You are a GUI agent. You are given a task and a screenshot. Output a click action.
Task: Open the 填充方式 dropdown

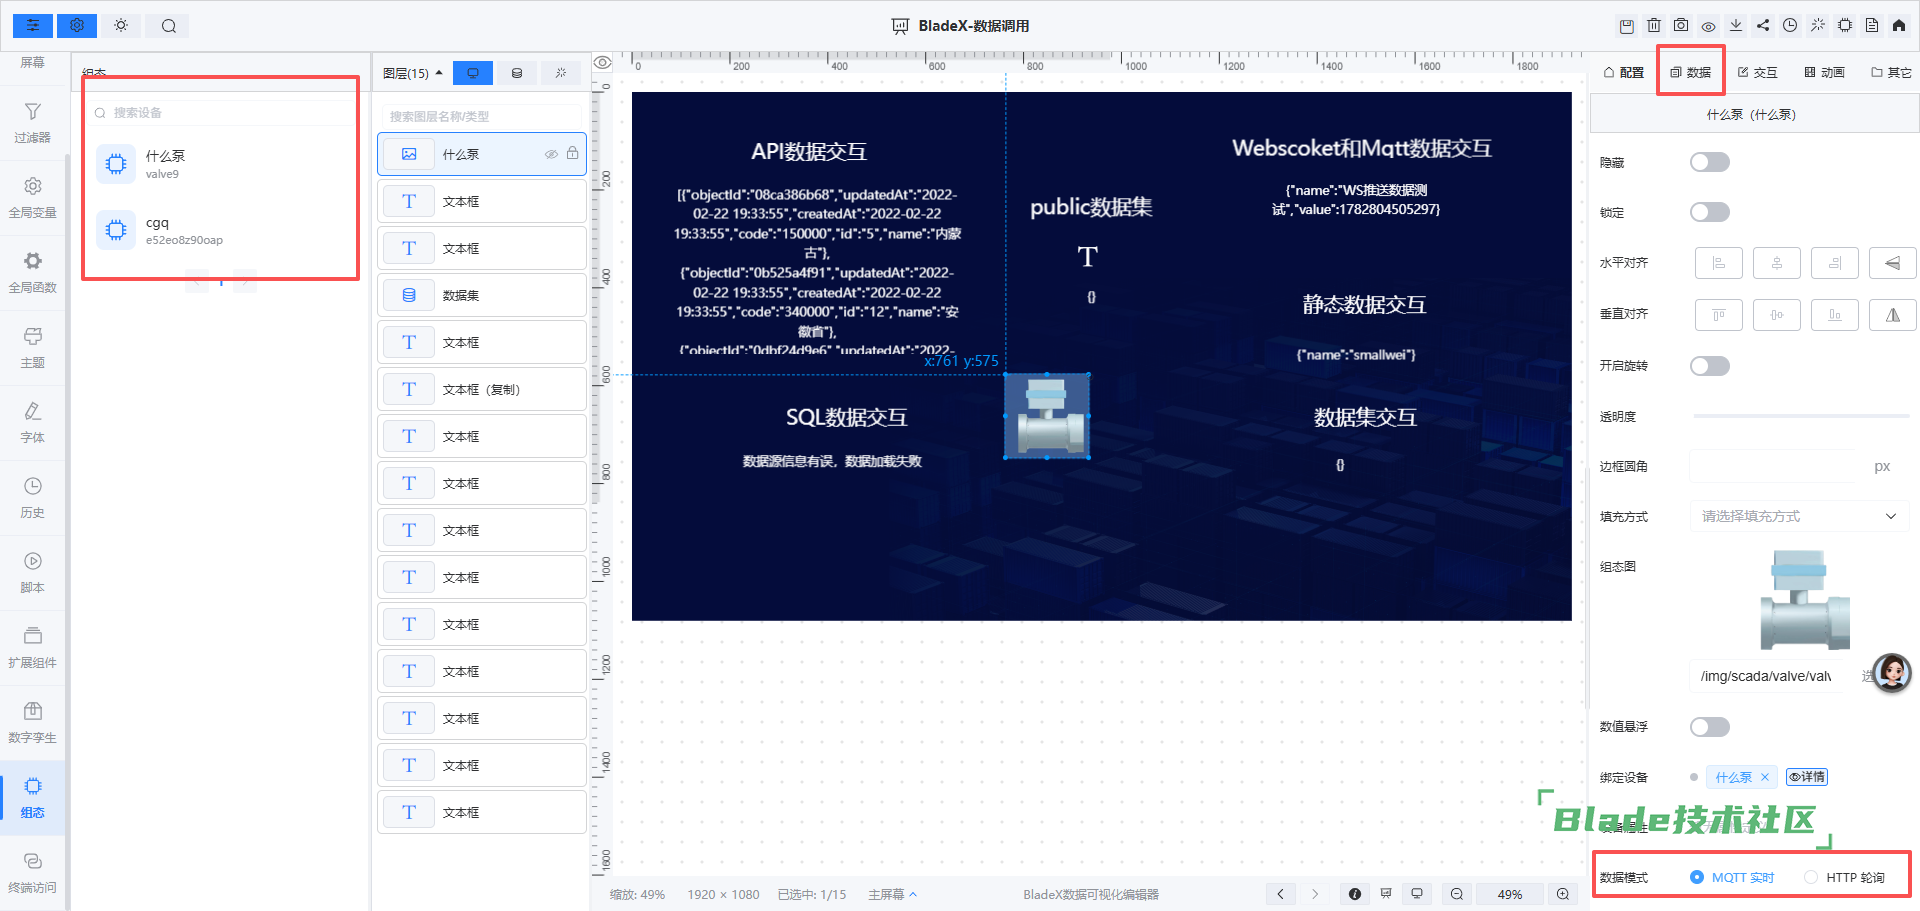pos(1799,516)
